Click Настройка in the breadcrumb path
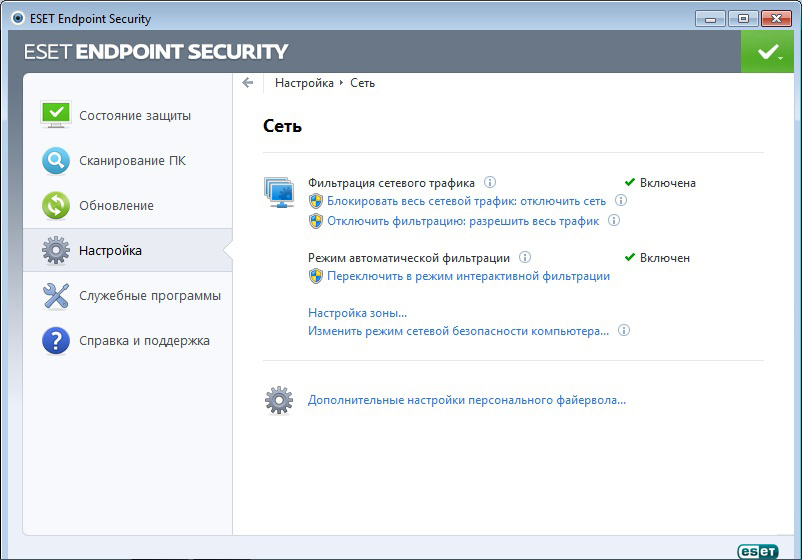The image size is (802, 560). pyautogui.click(x=304, y=83)
